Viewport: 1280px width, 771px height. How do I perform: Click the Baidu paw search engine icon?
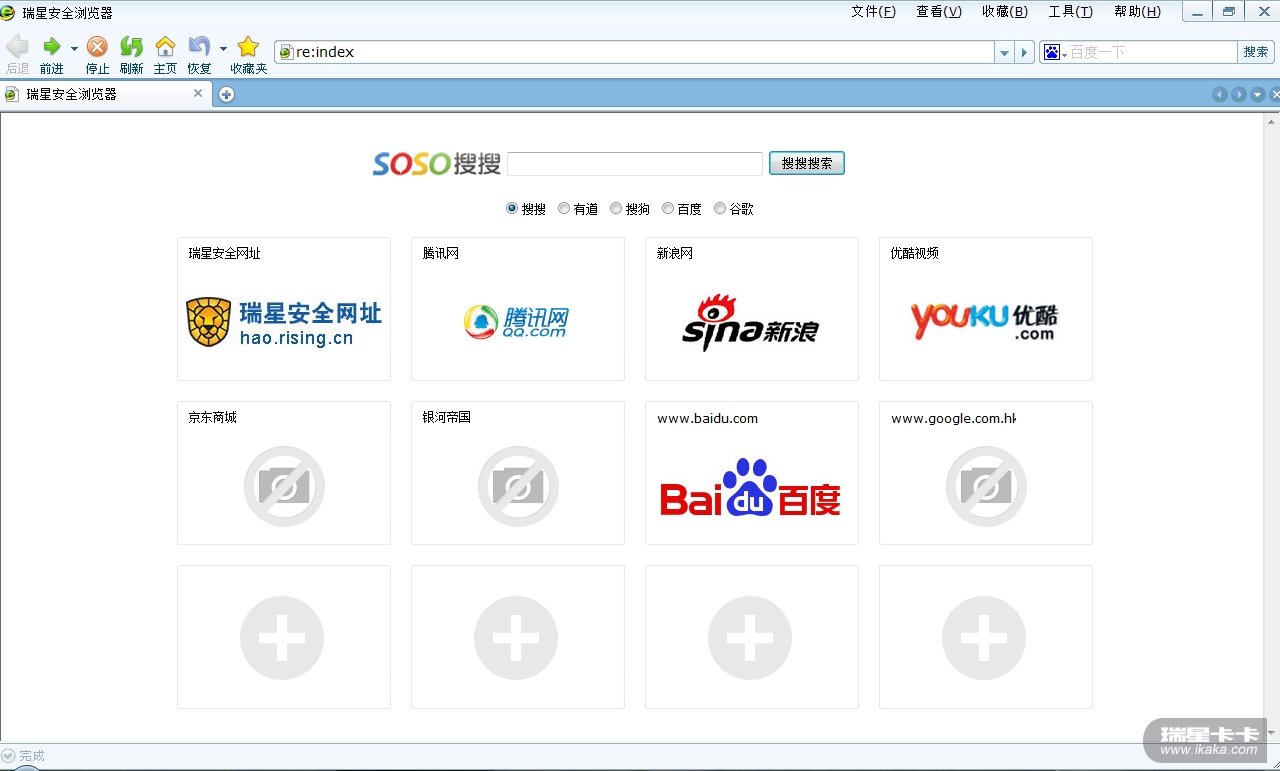pos(1051,52)
